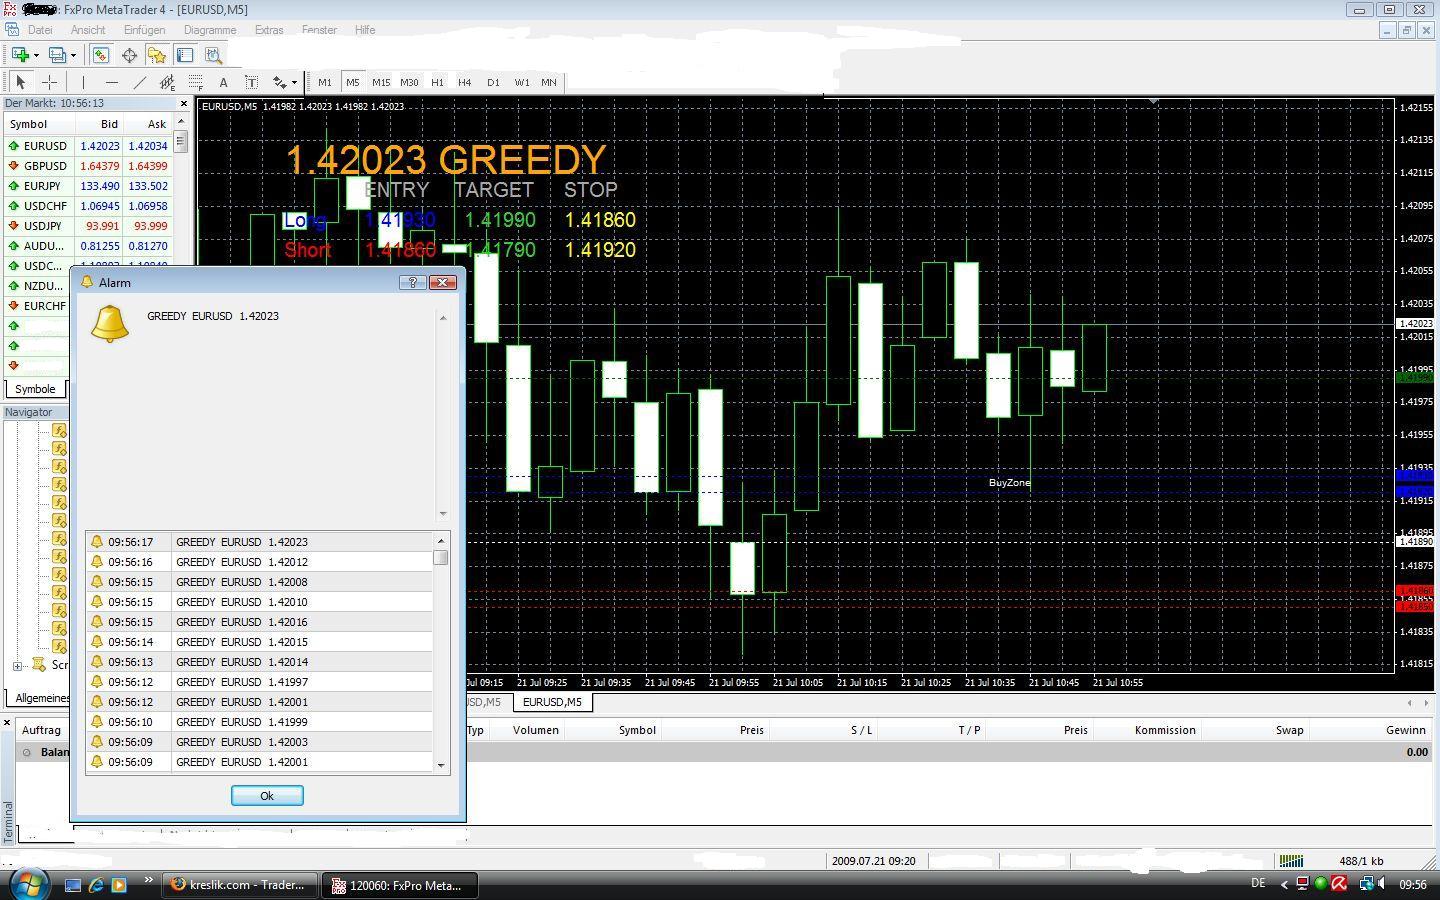
Task: Show hidden tray icons chevron
Action: tap(1284, 884)
